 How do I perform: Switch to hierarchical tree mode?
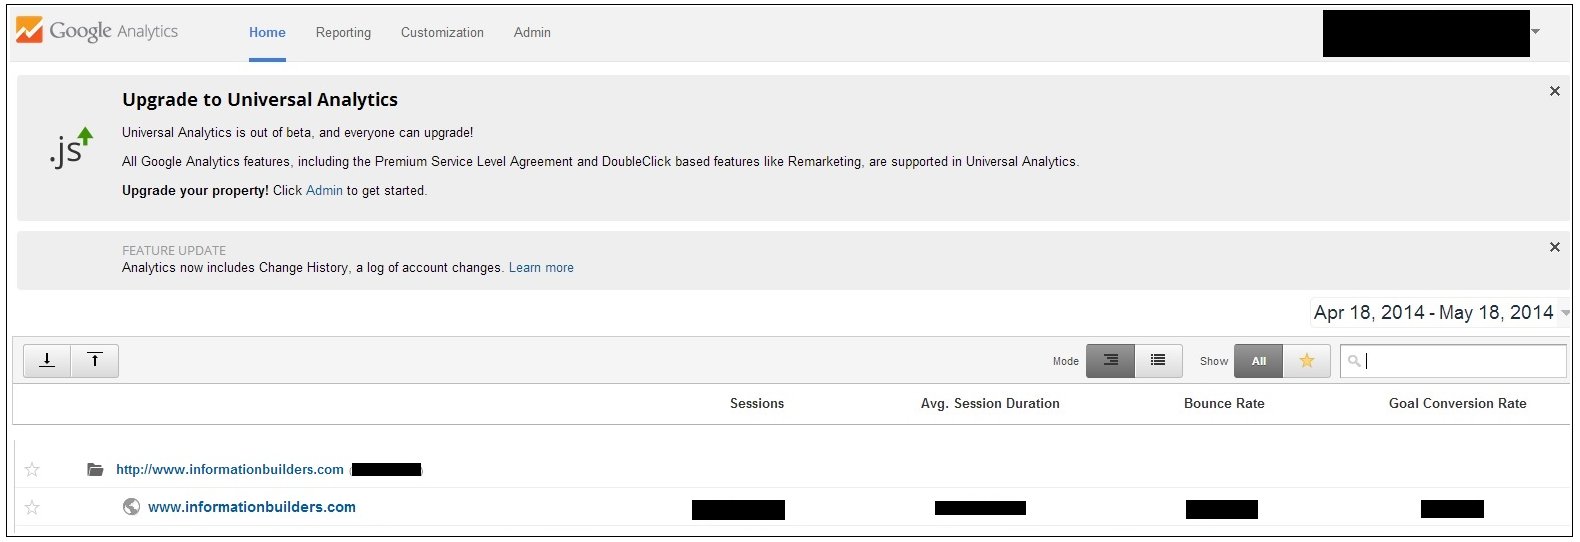(x=1110, y=360)
